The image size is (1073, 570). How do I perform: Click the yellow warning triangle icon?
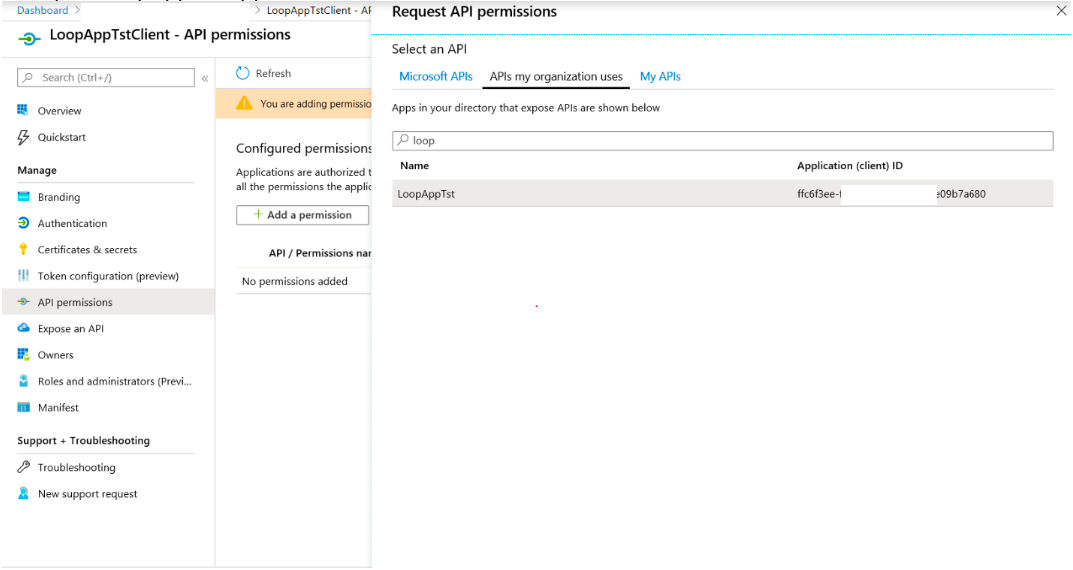(x=244, y=103)
